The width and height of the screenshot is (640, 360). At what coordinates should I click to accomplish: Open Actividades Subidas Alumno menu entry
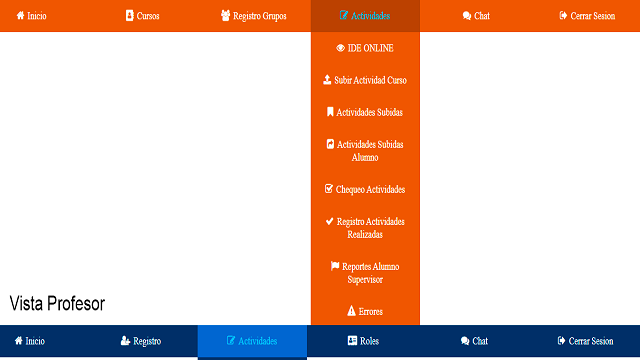pyautogui.click(x=365, y=151)
